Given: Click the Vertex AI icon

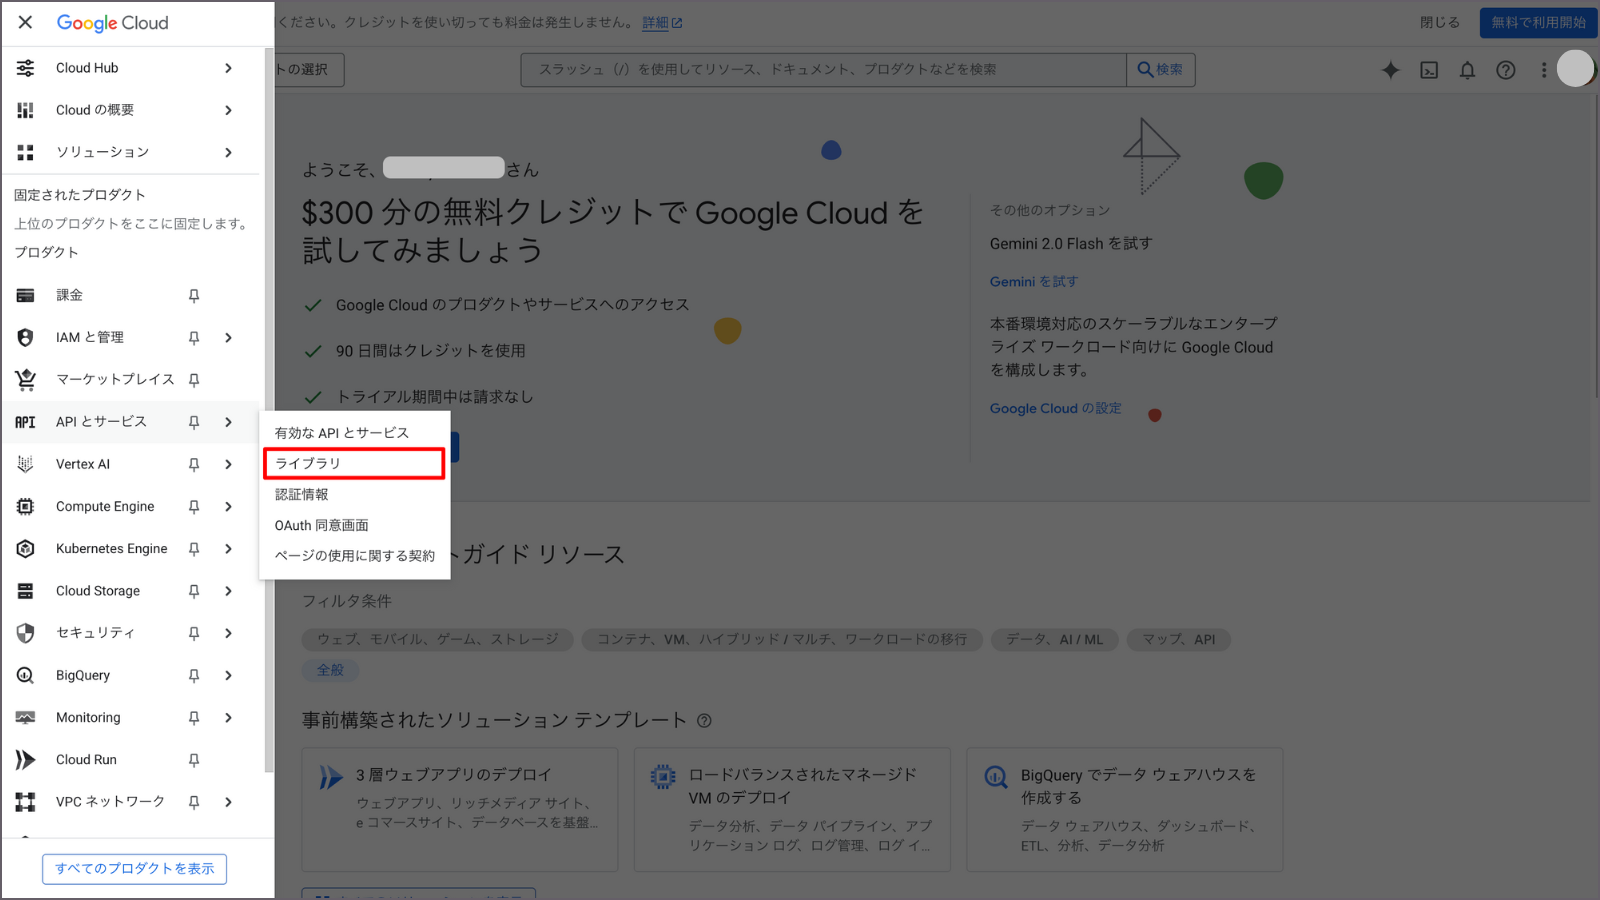Looking at the screenshot, I should [25, 464].
